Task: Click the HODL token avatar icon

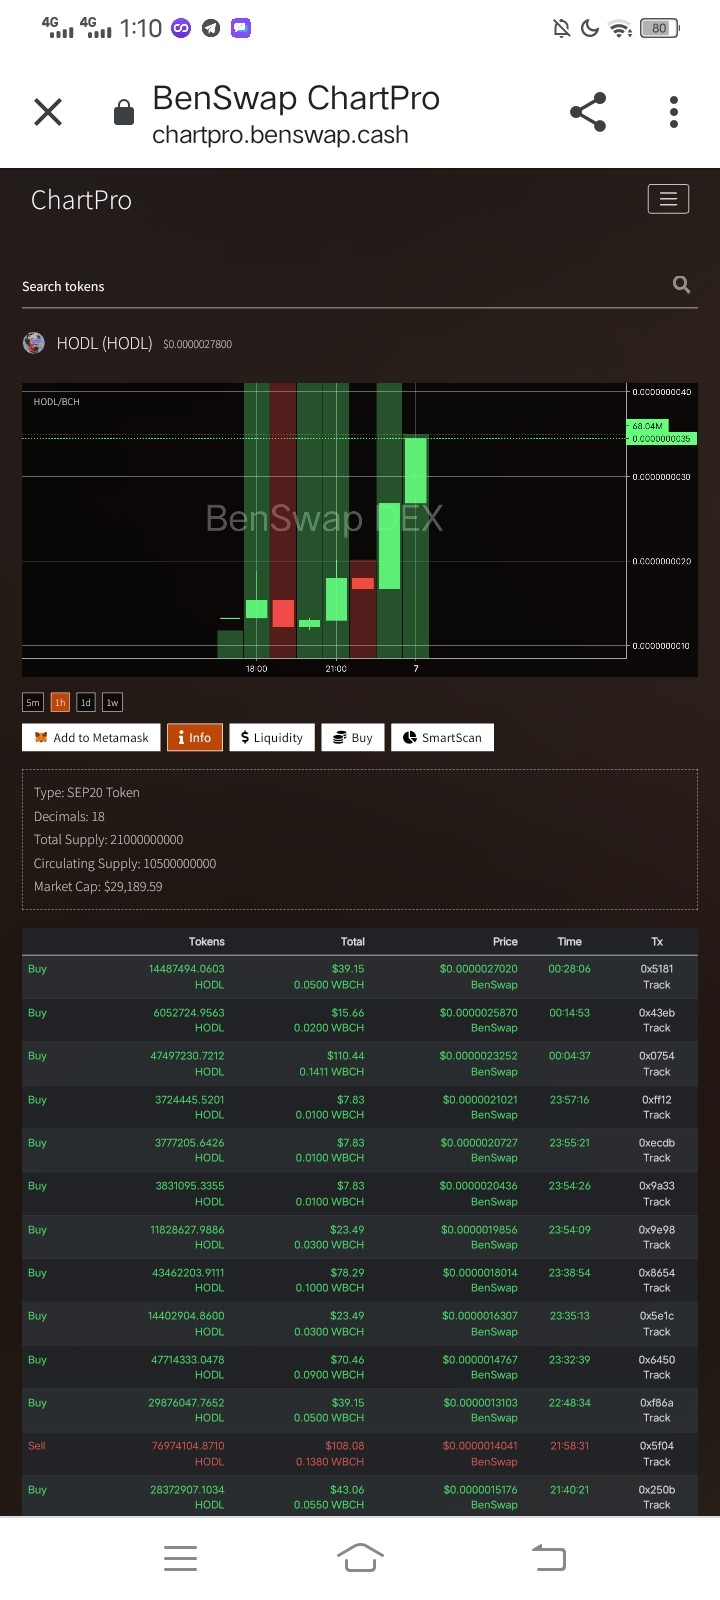Action: (x=34, y=343)
